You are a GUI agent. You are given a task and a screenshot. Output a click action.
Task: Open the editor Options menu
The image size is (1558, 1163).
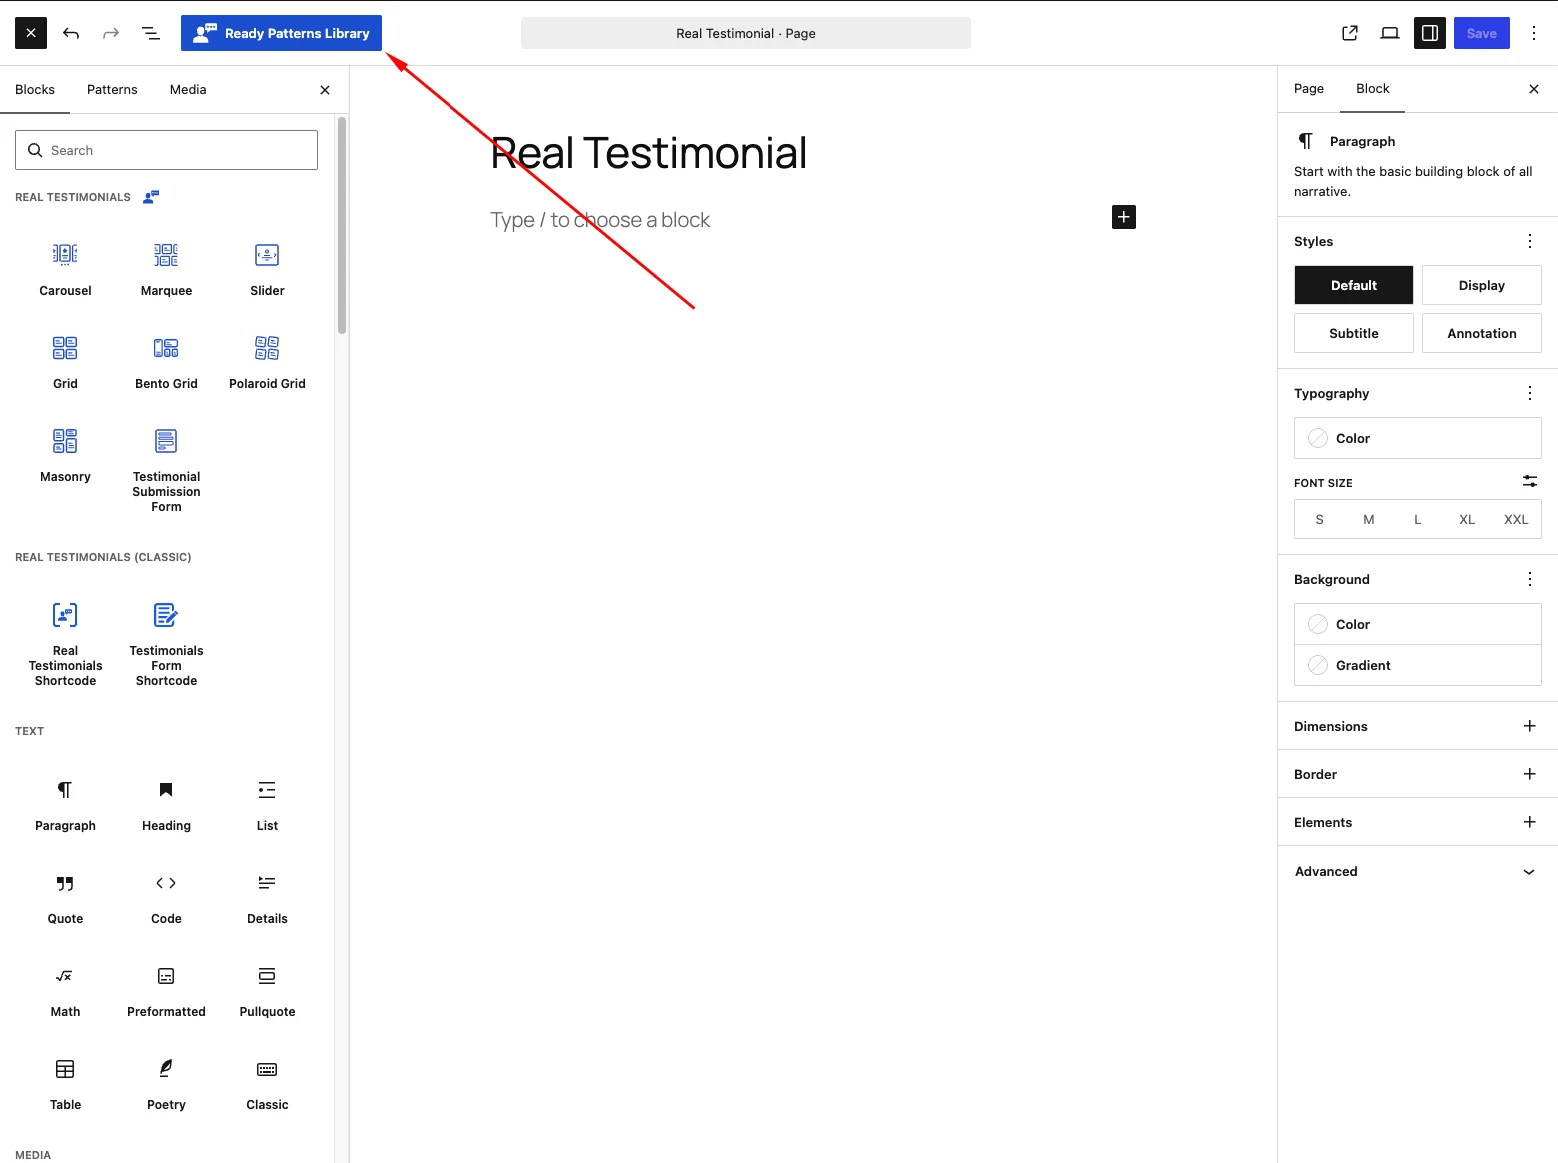1534,33
